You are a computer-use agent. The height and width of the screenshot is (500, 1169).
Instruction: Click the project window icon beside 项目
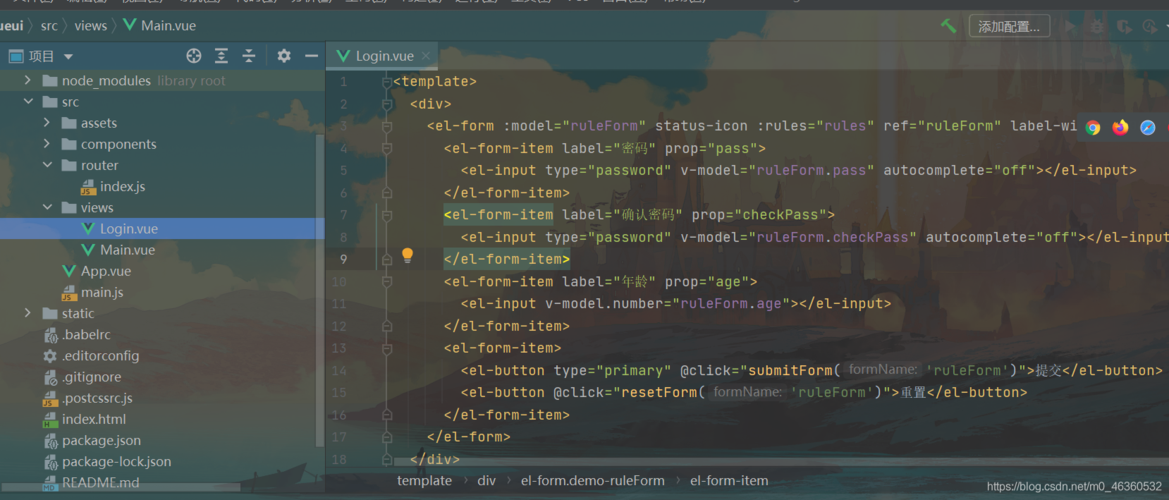(x=15, y=56)
